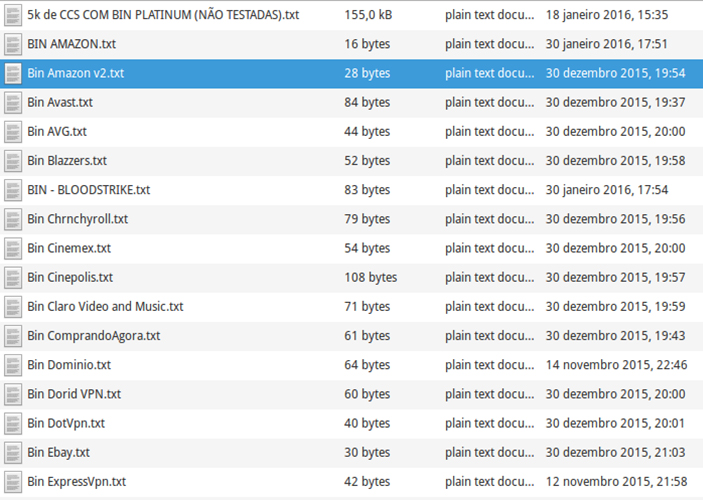The width and height of the screenshot is (703, 500).
Task: Click the icon of Bin DotVpn.txt
Action: [x=12, y=423]
